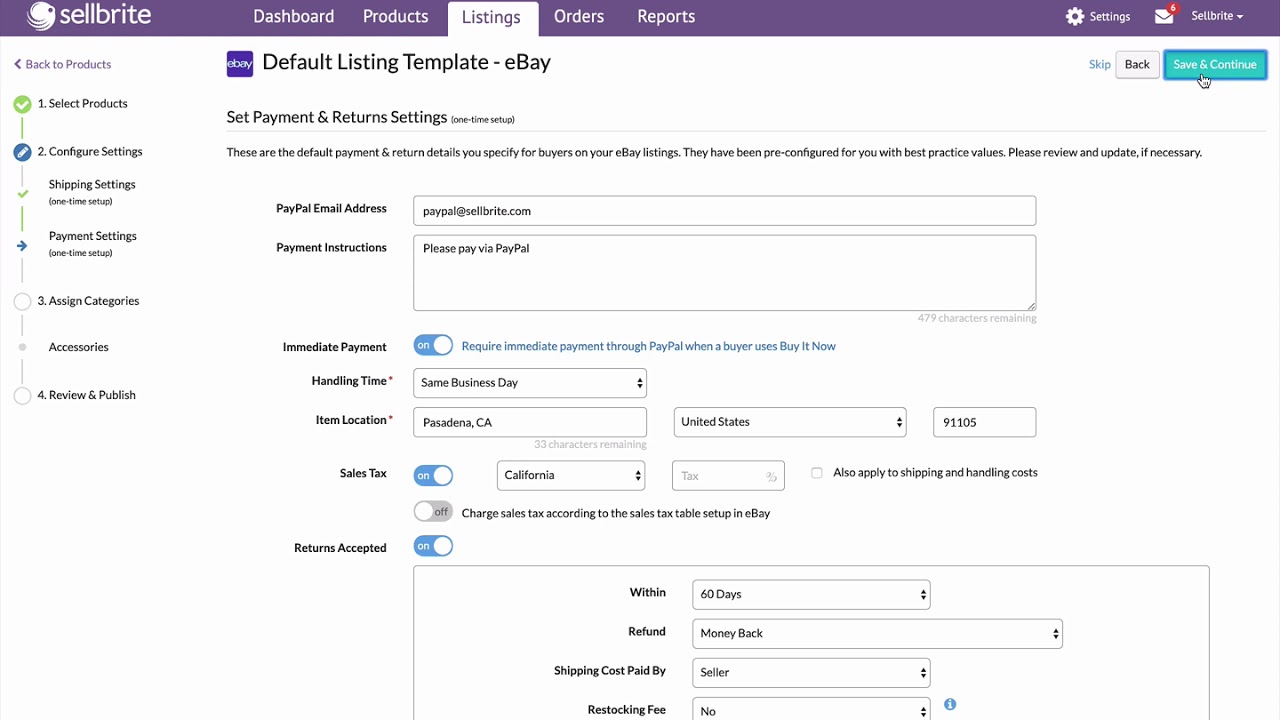Image resolution: width=1280 pixels, height=720 pixels.
Task: Open the messages envelope icon
Action: click(x=1163, y=16)
